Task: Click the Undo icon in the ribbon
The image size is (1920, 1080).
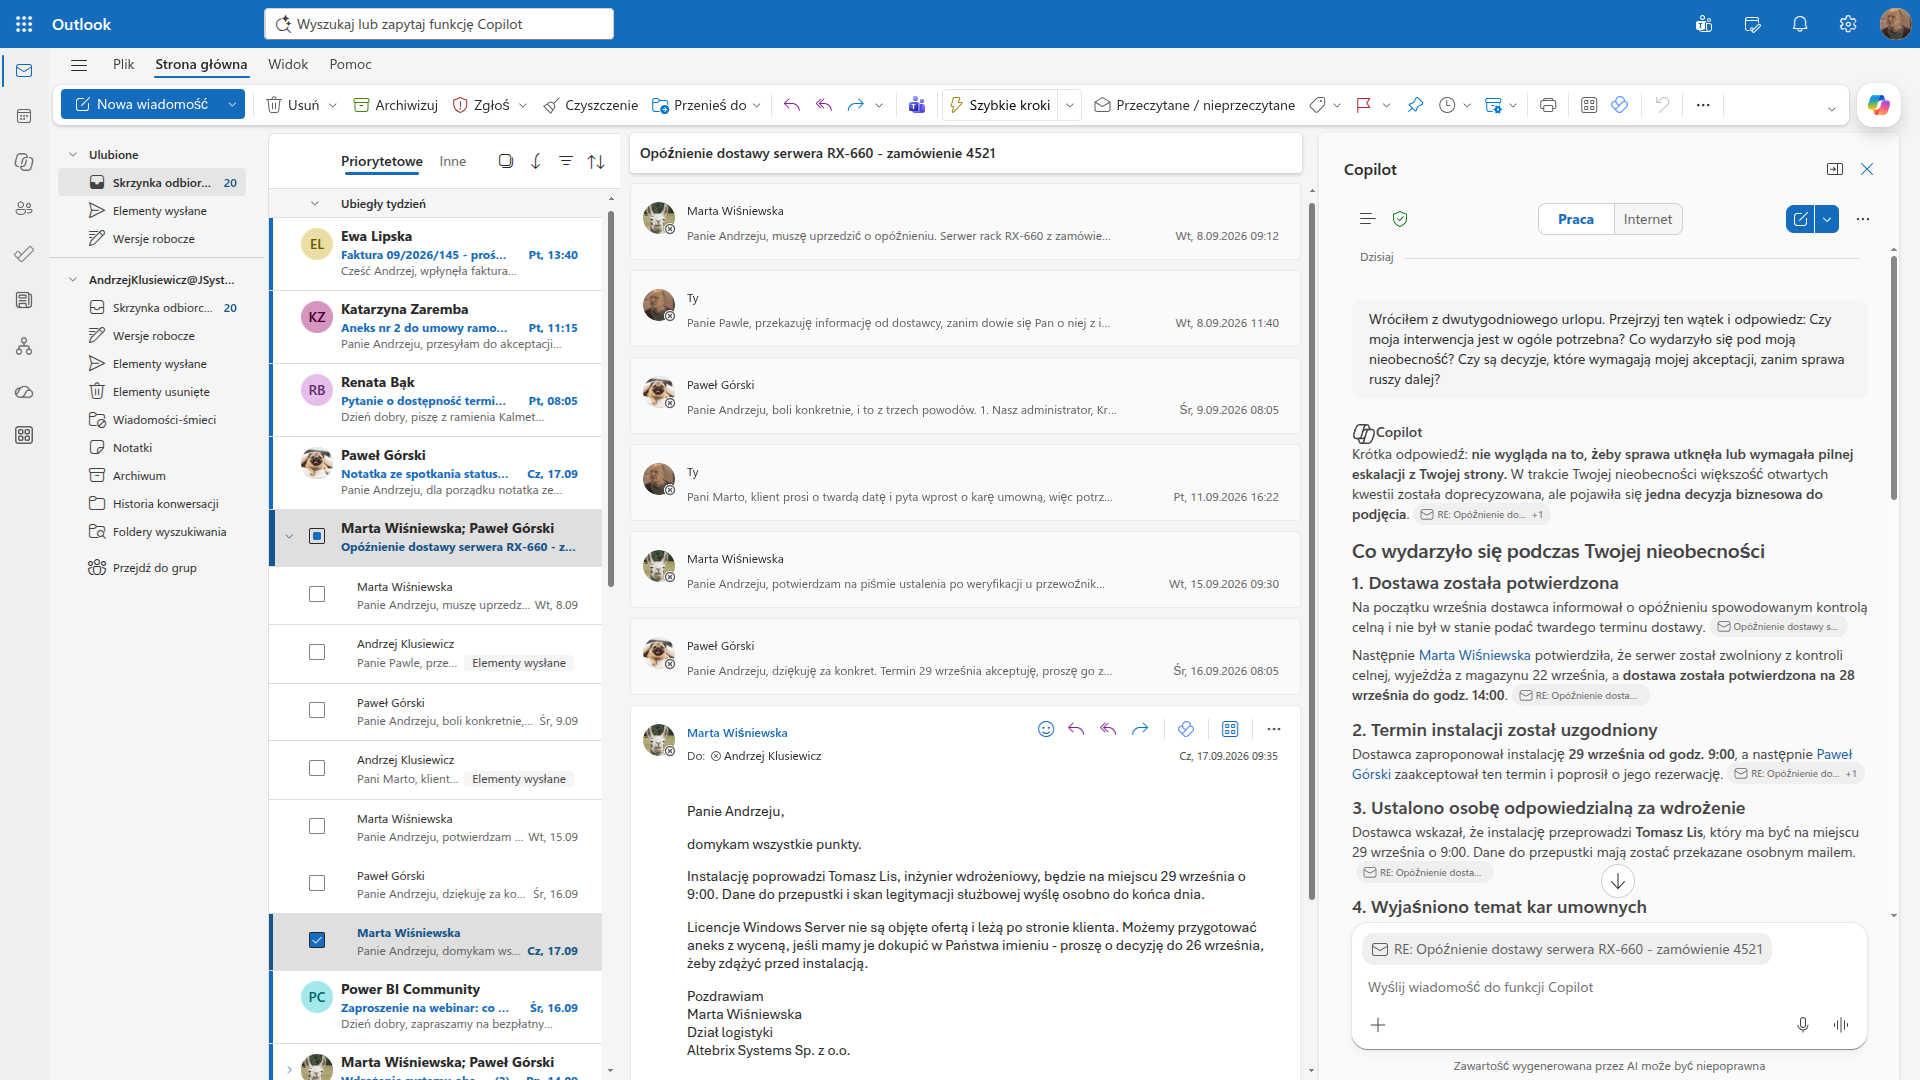Action: [1662, 105]
